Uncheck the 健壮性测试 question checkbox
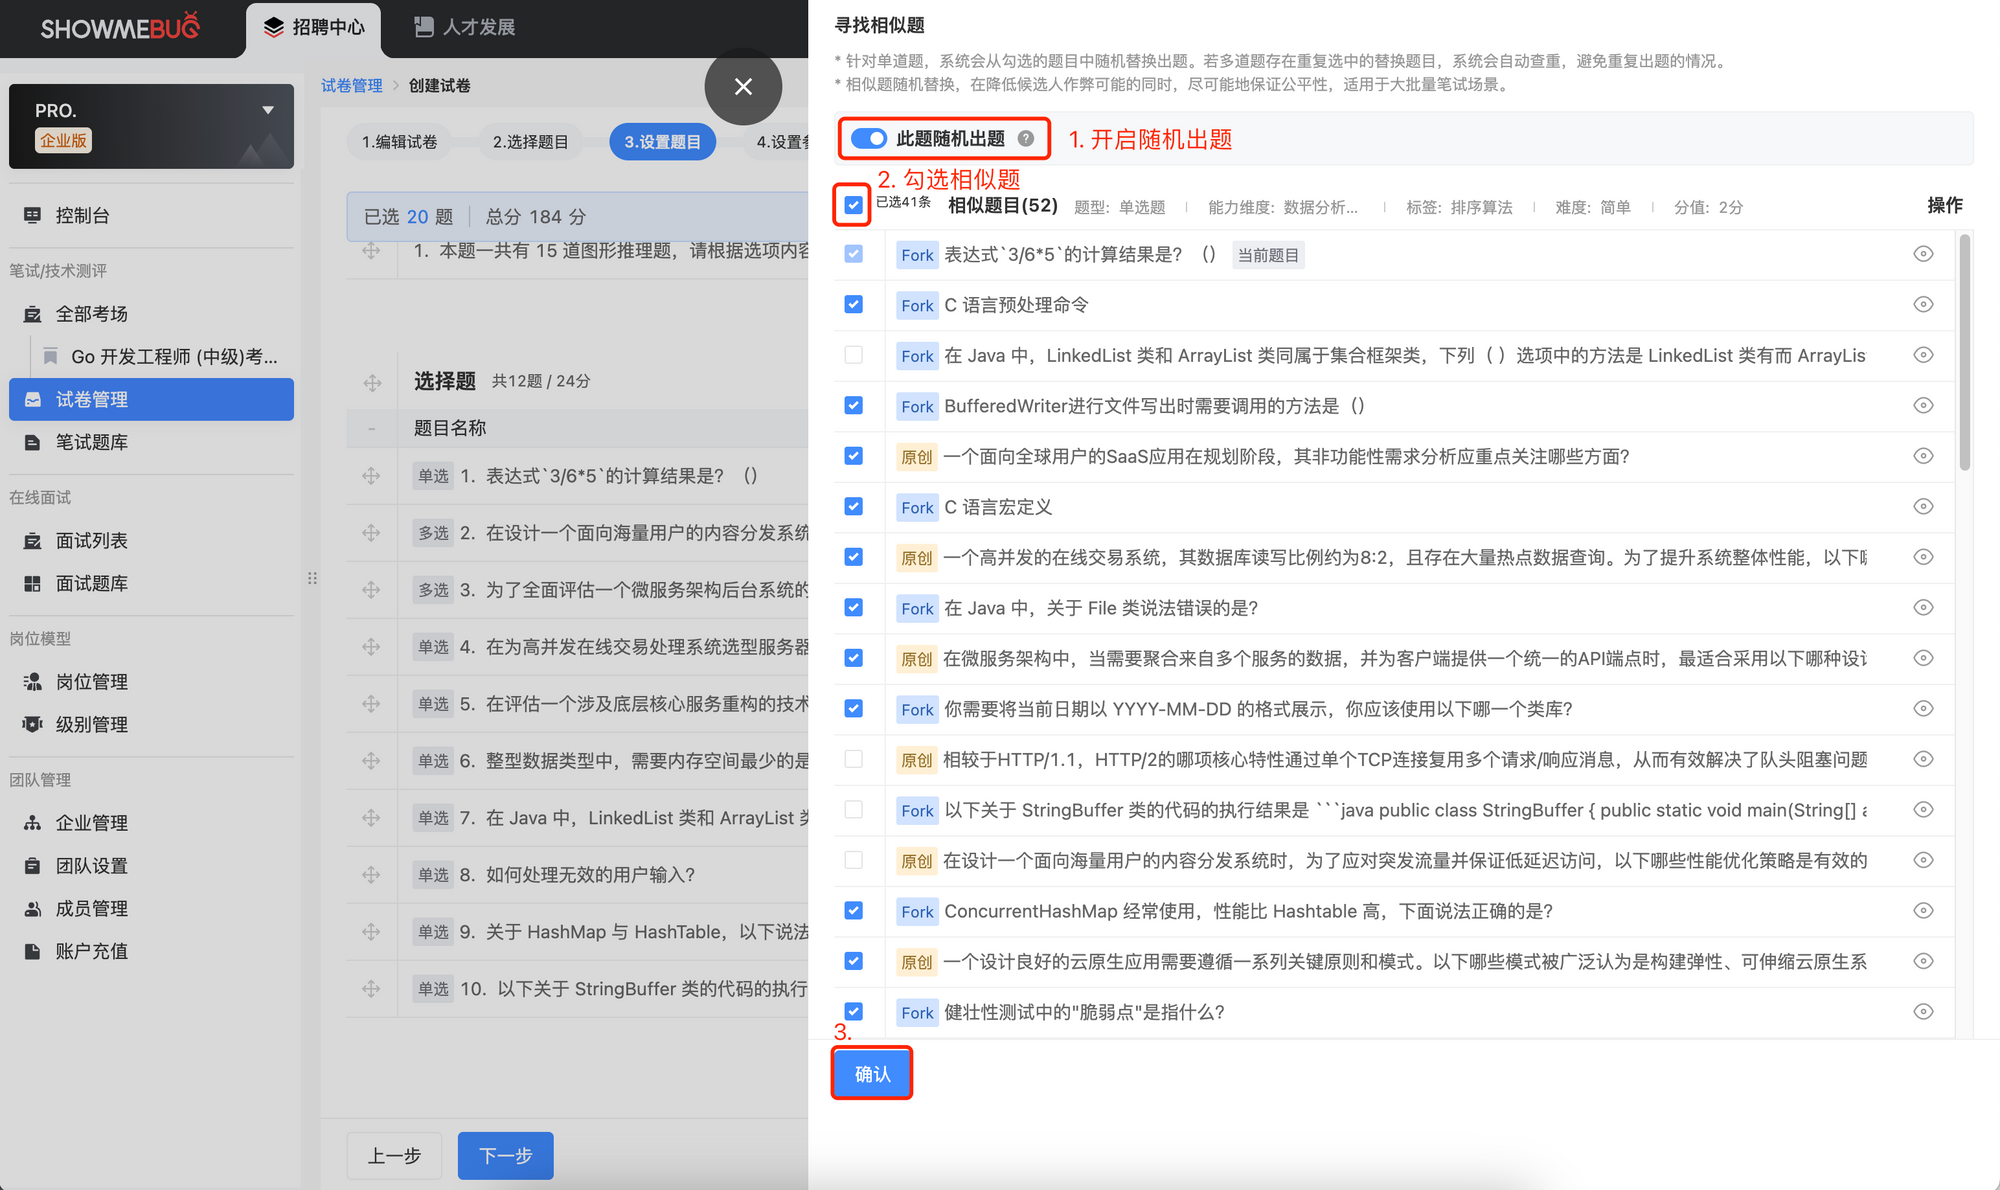Screen dimensions: 2000x1190 tap(853, 1011)
